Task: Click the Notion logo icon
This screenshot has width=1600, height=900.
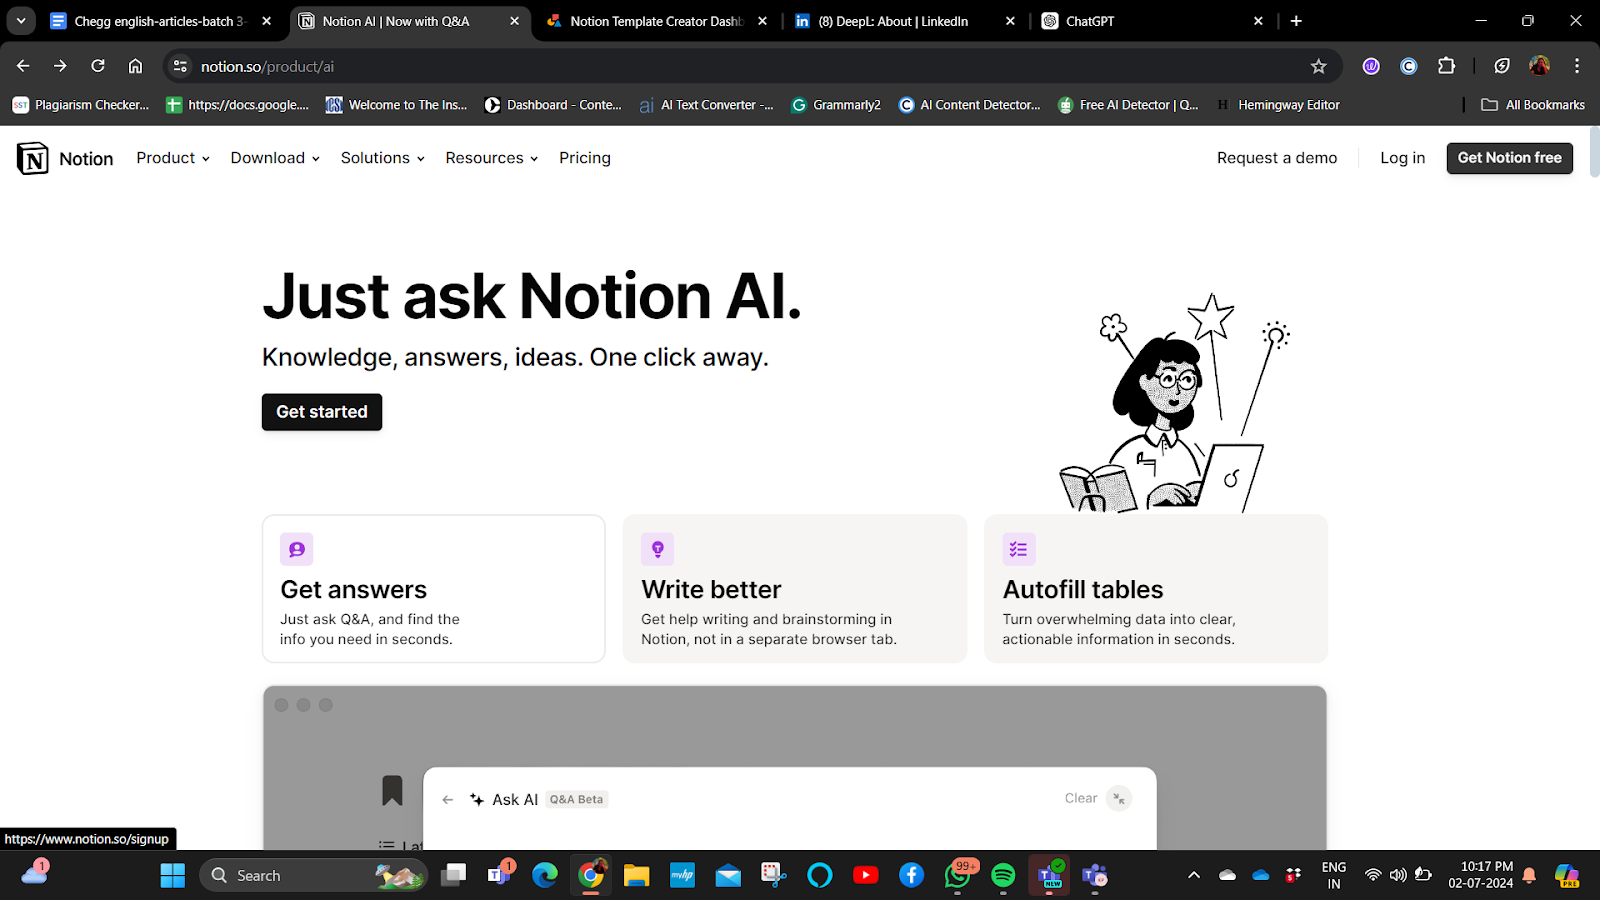Action: coord(32,158)
